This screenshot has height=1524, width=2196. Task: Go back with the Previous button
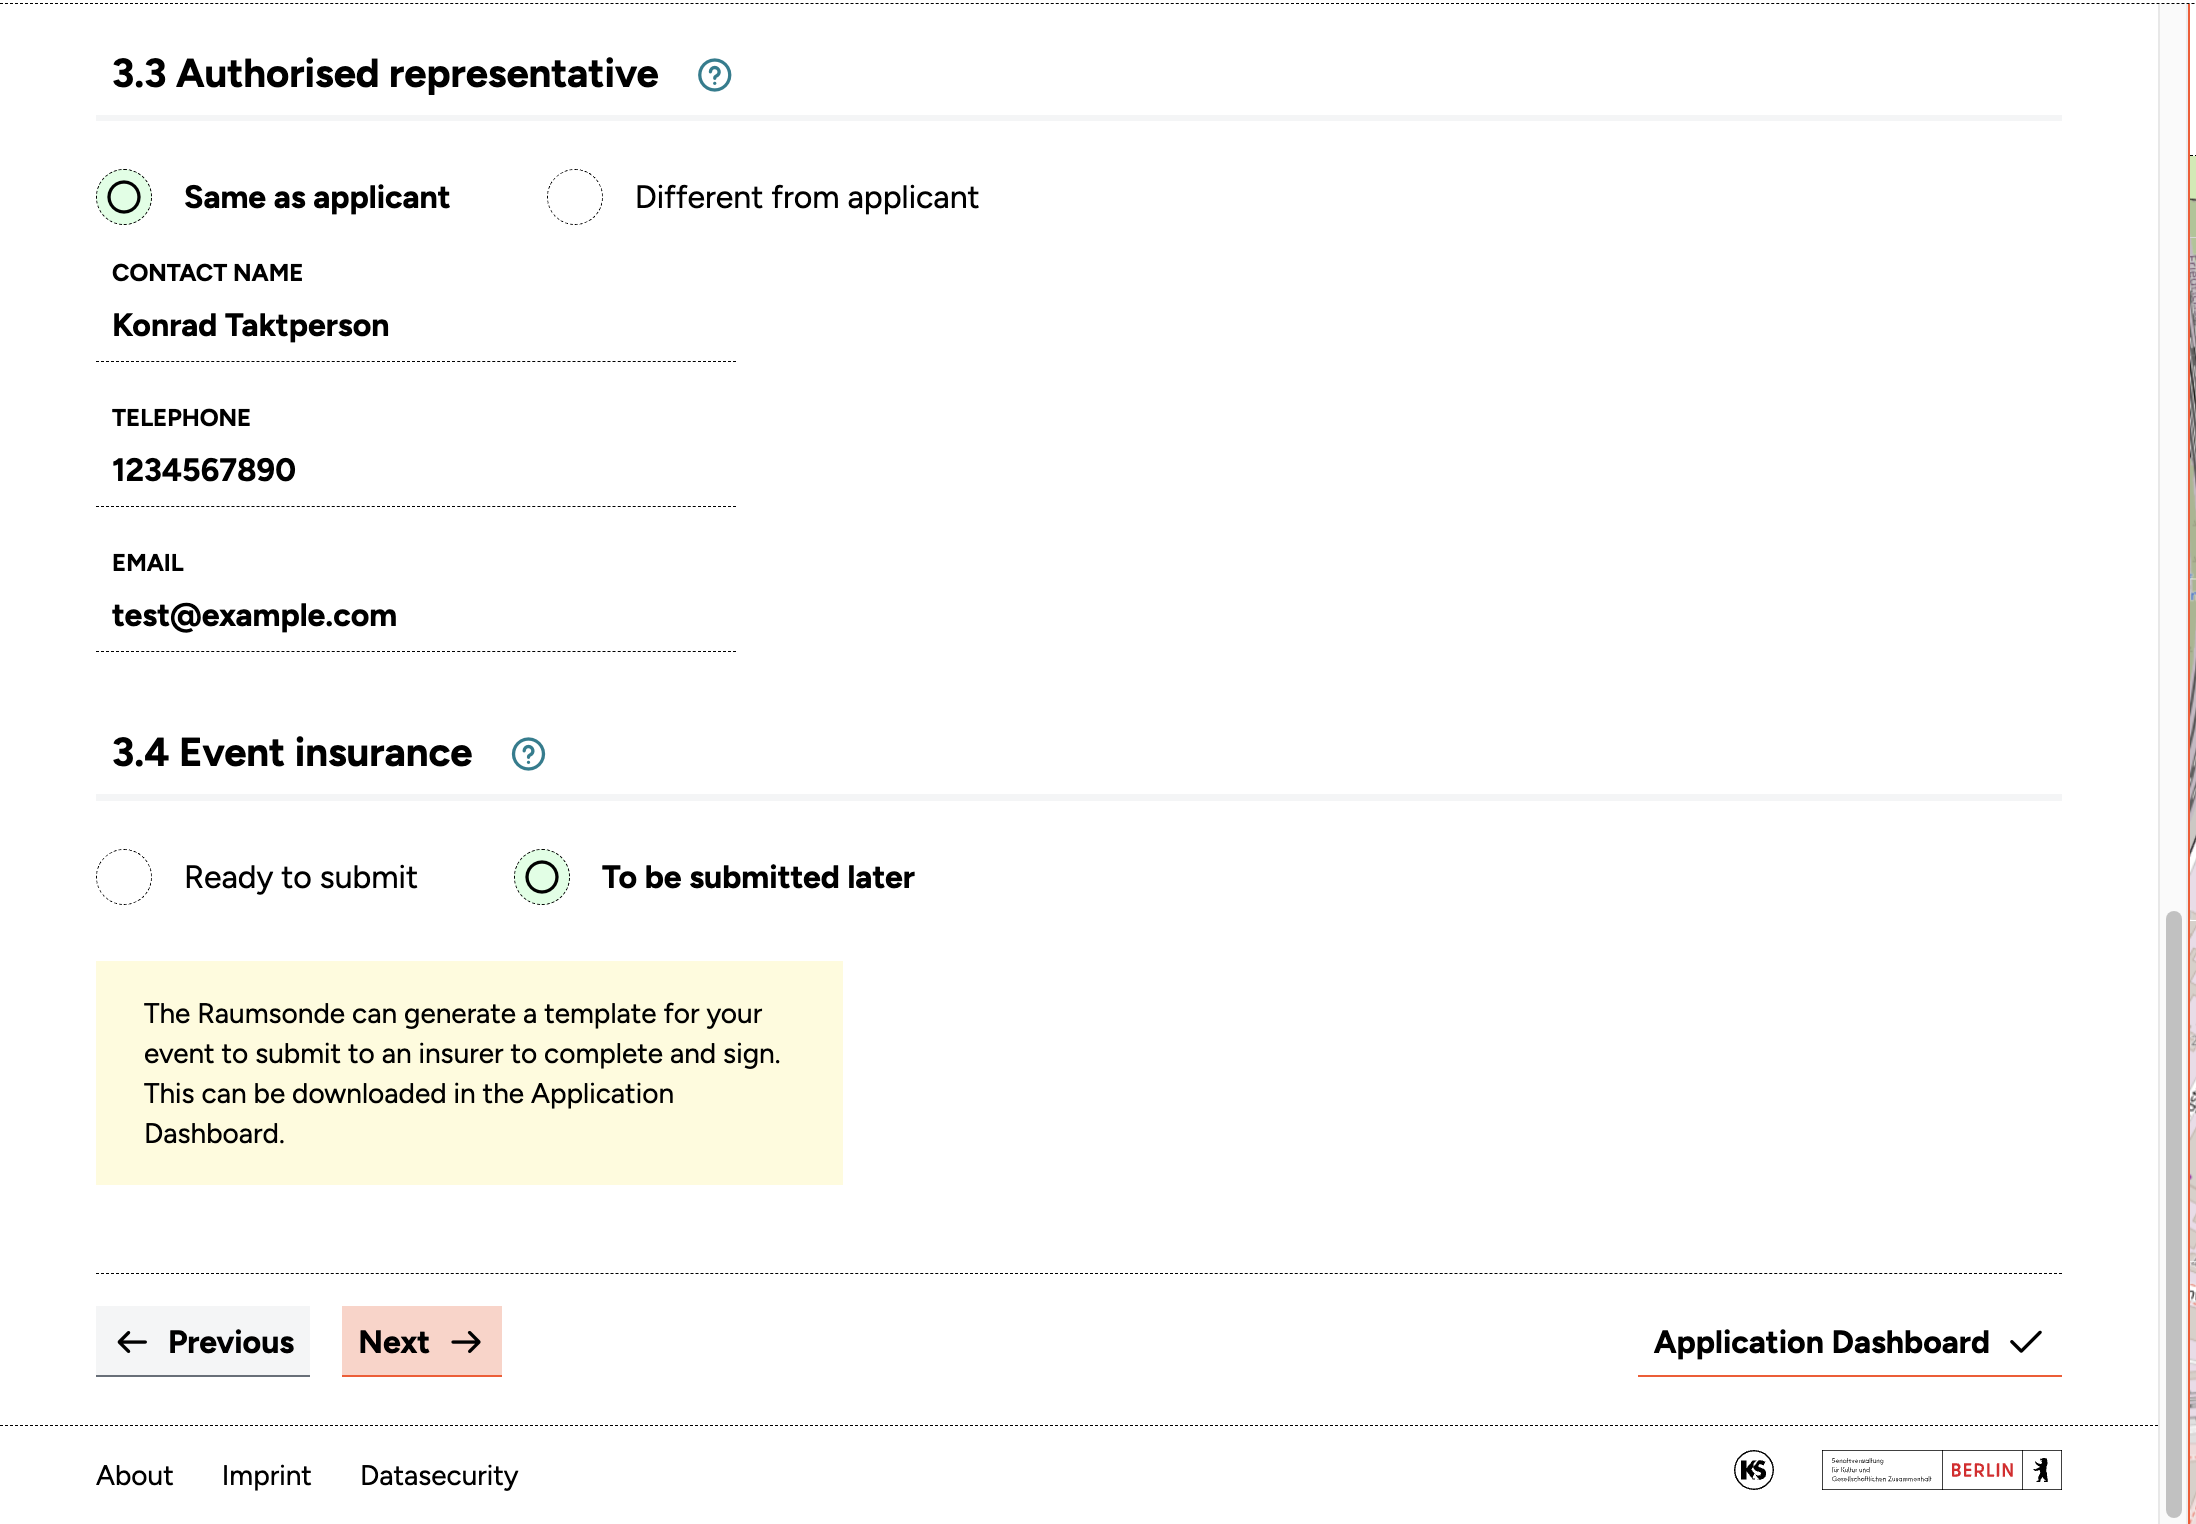[203, 1341]
